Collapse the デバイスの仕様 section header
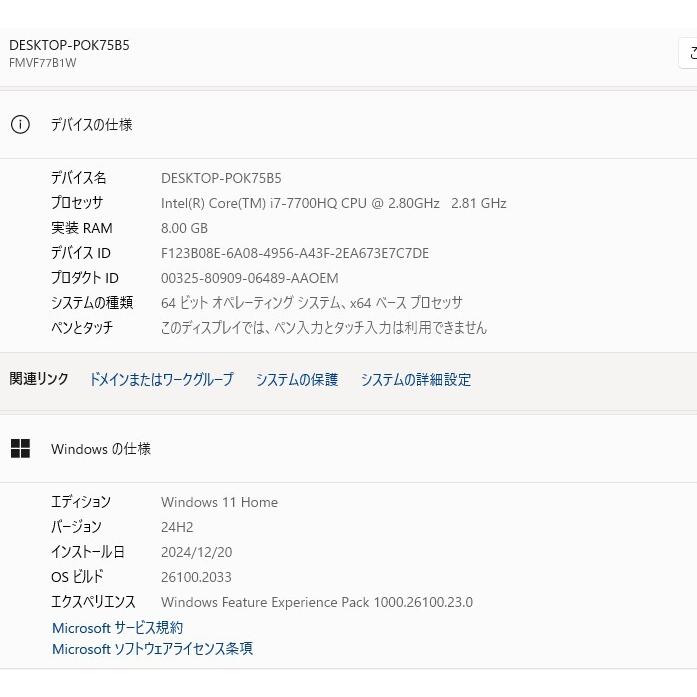 click(350, 125)
